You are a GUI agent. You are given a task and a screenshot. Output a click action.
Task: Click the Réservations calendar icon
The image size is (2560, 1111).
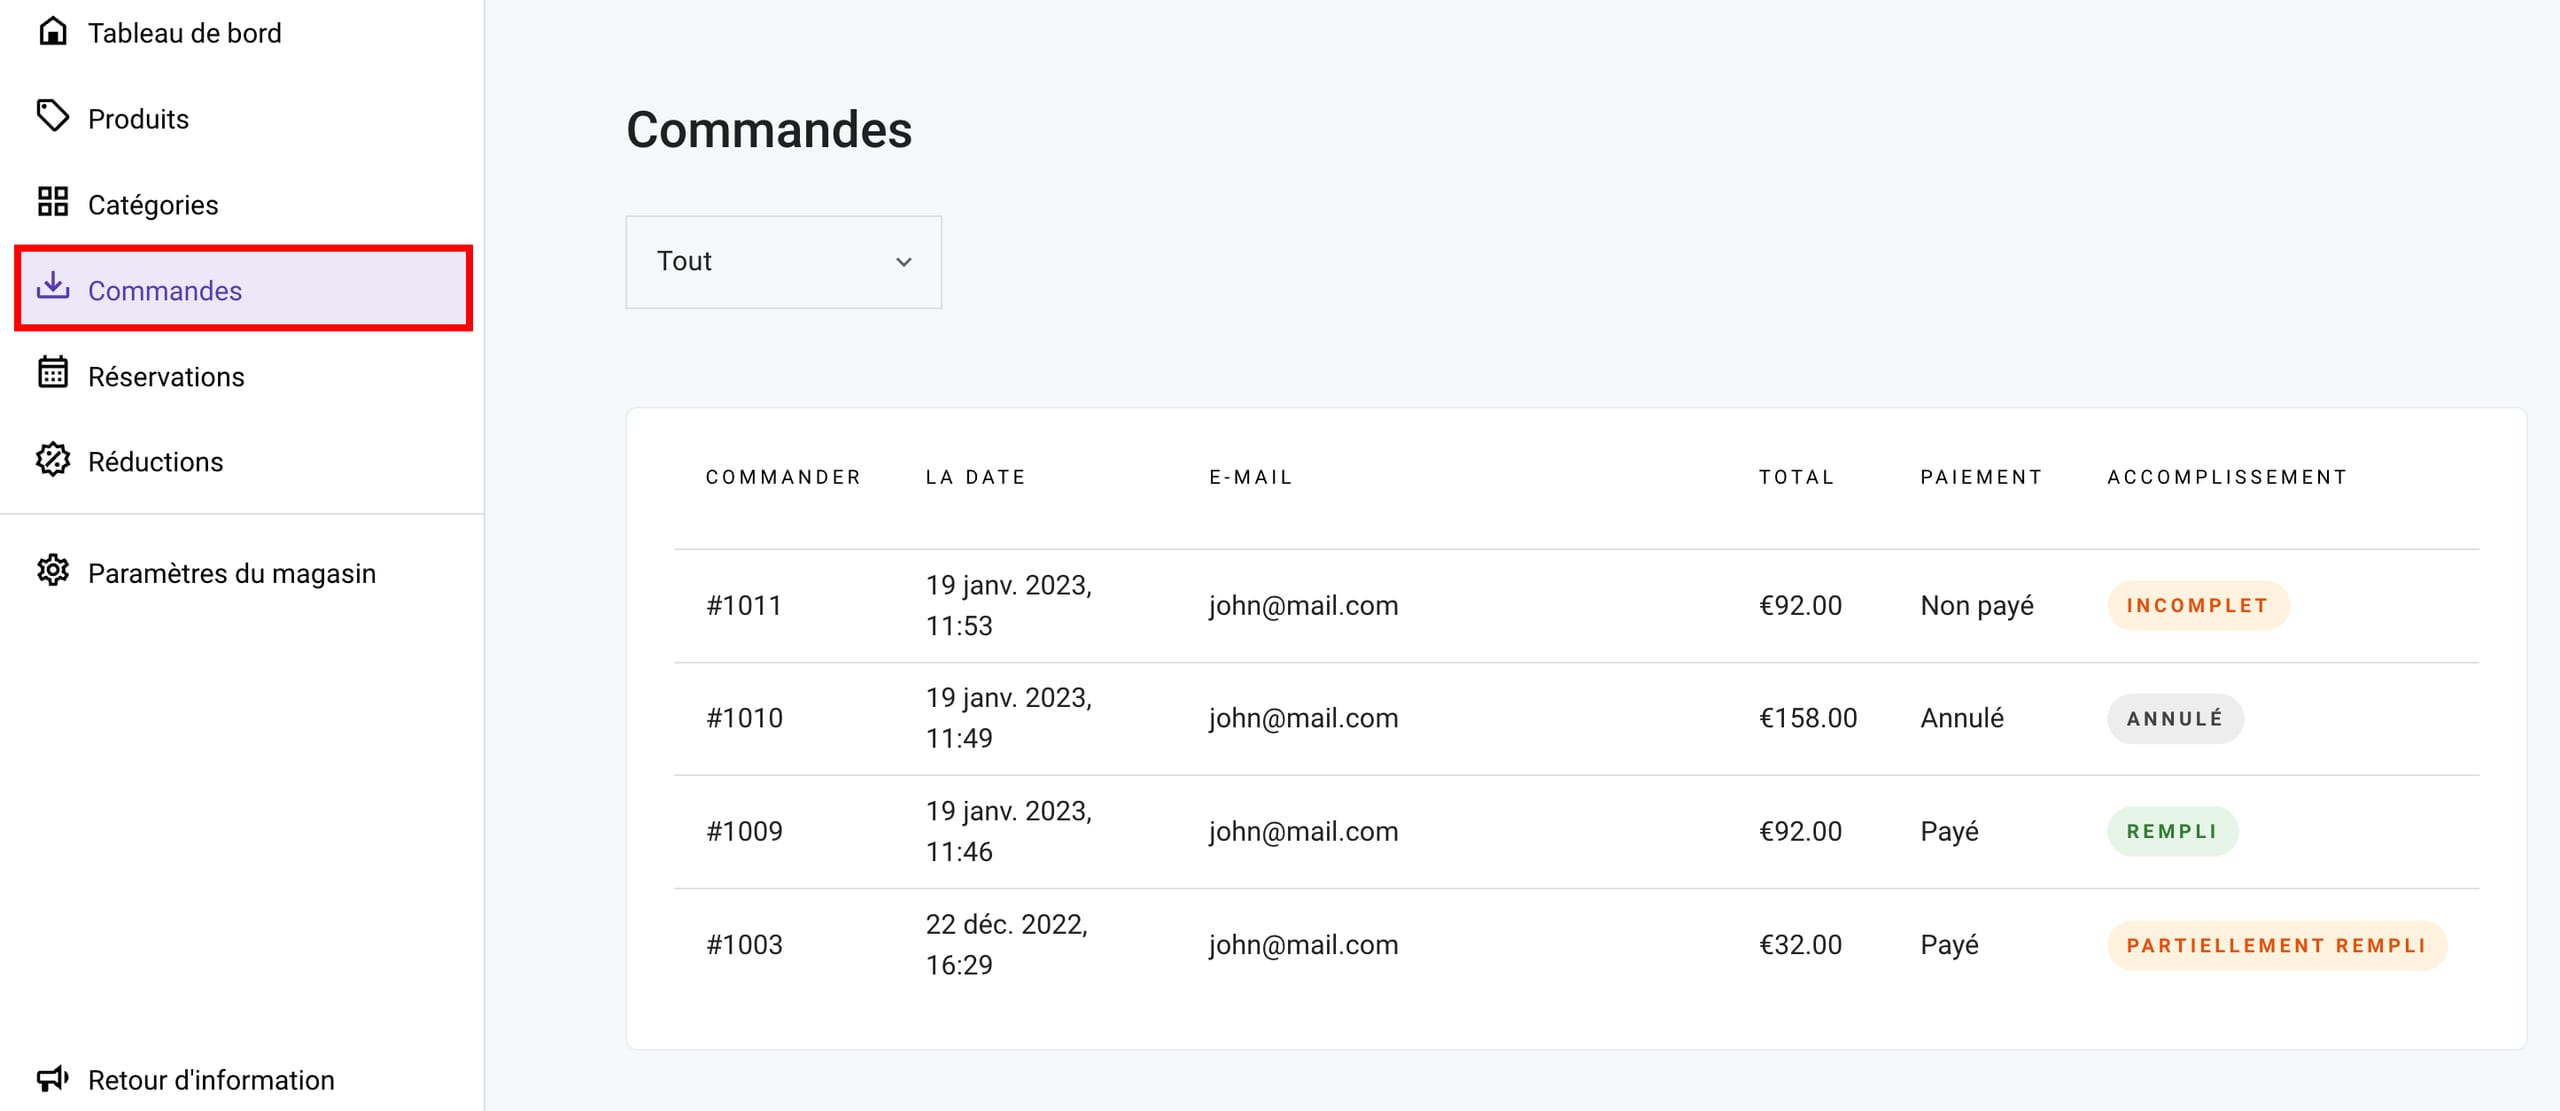[x=52, y=373]
